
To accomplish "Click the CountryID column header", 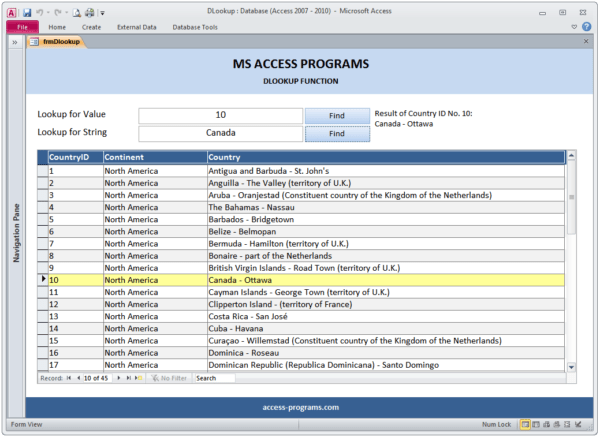I will [76, 157].
